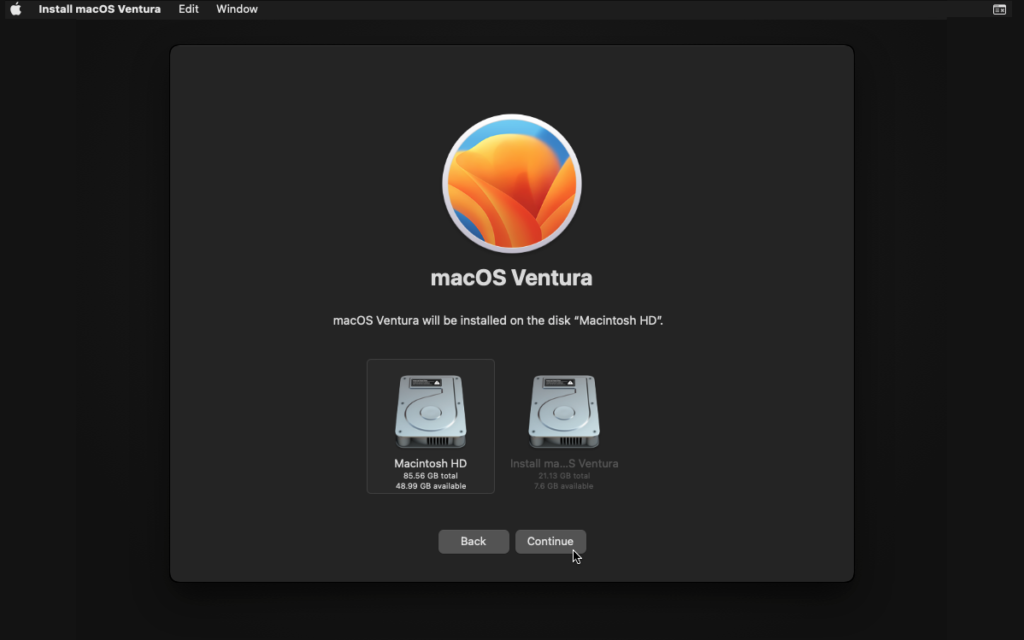Select the Macintosh HD label
This screenshot has height=640, width=1024.
[430, 464]
